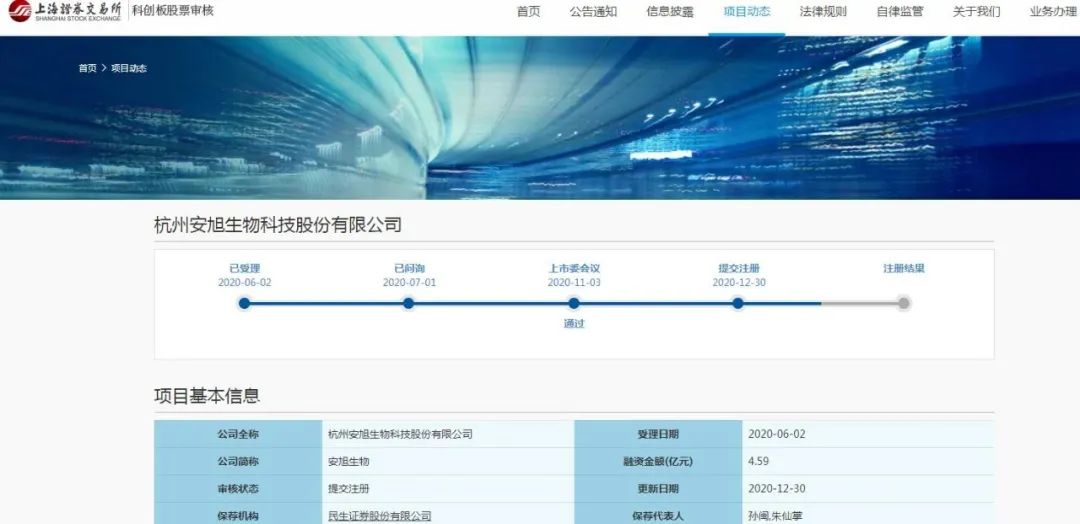The image size is (1080, 524).
Task: Select the 项目动态 navigation tab
Action: click(x=746, y=12)
